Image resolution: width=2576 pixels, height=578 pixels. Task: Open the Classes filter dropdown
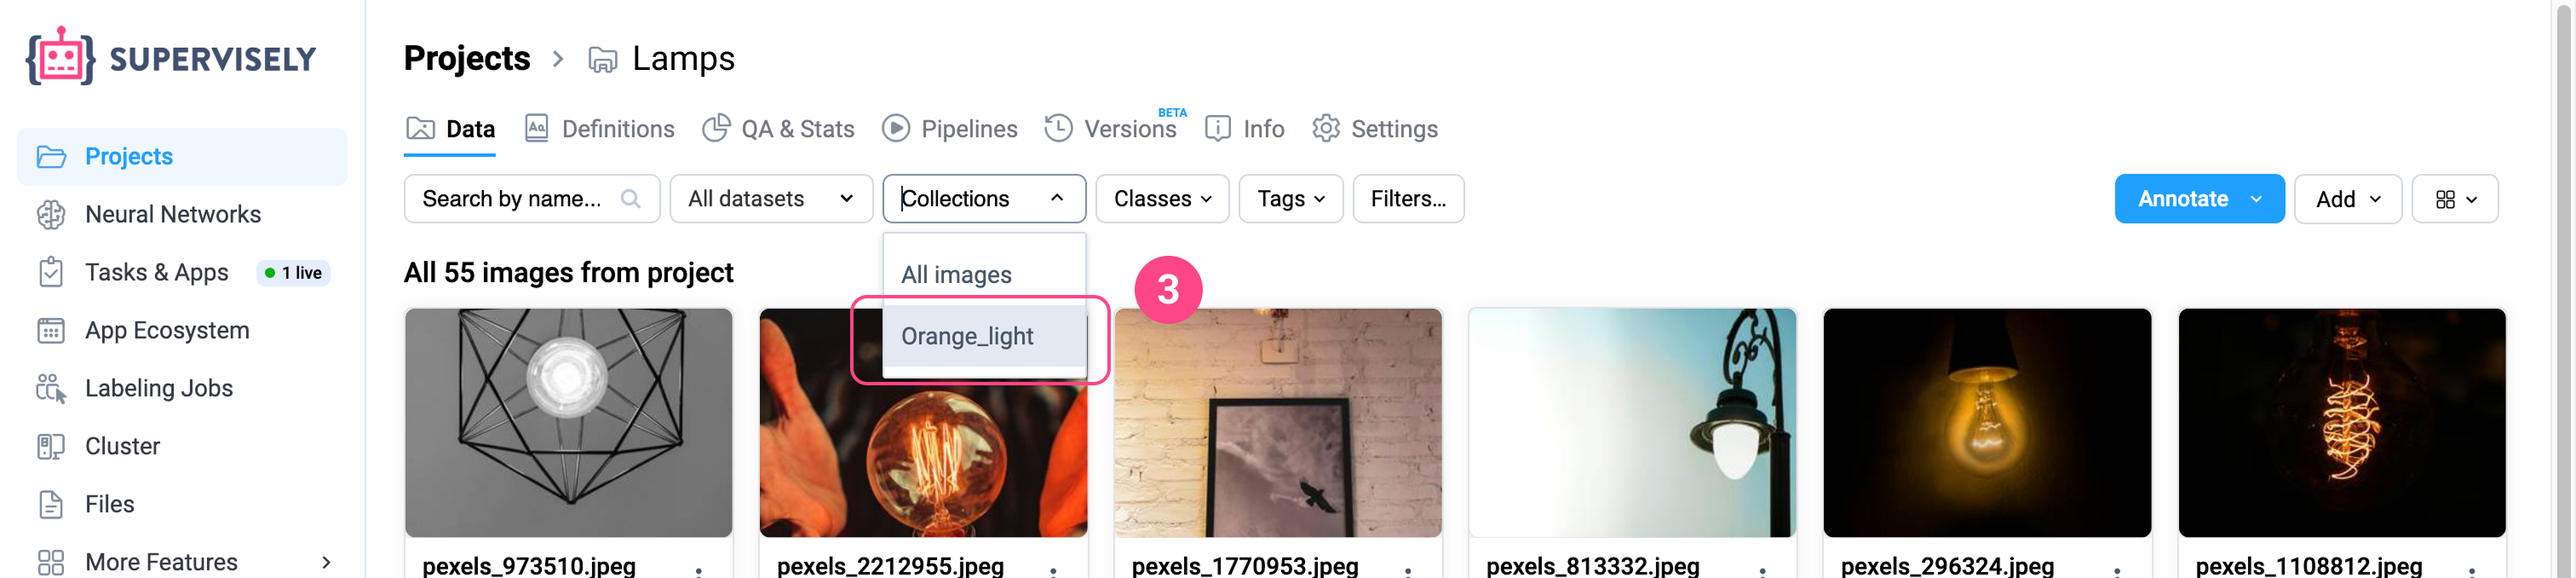1162,198
